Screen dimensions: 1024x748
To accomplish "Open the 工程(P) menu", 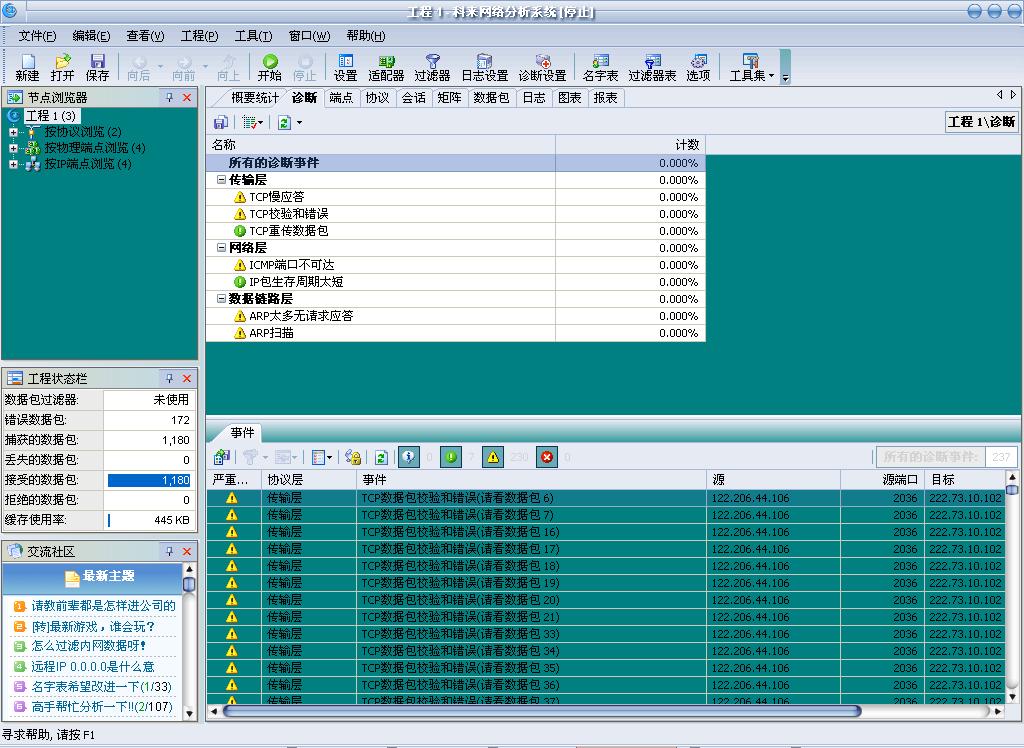I will pyautogui.click(x=198, y=36).
